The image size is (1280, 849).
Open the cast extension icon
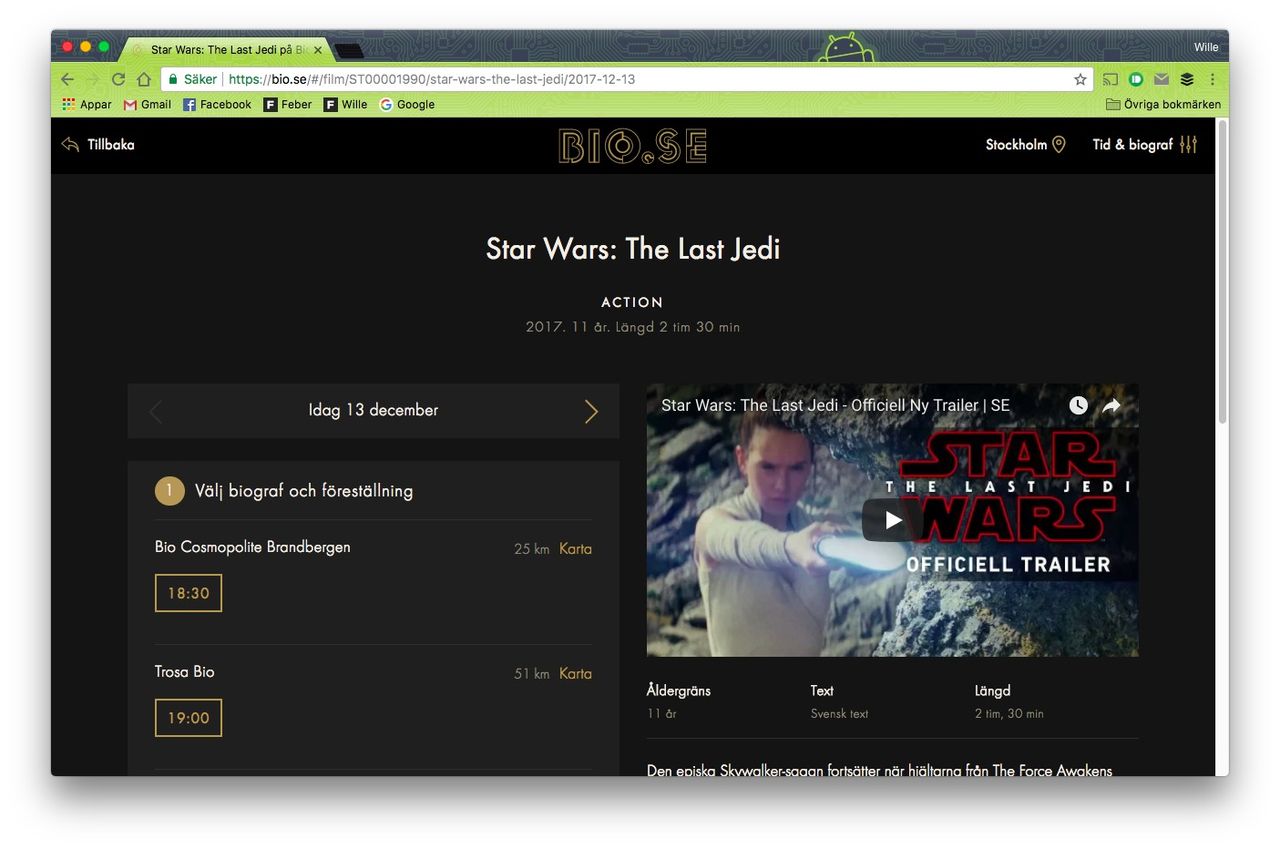[x=1110, y=79]
